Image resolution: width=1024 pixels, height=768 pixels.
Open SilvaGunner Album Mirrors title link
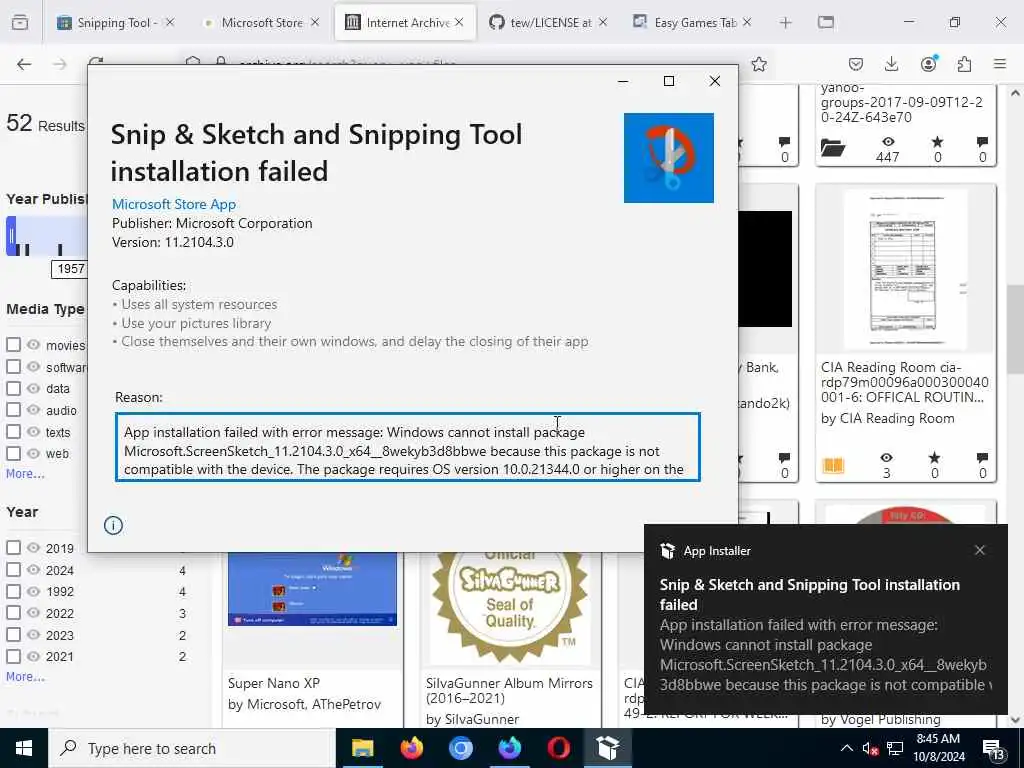509,690
